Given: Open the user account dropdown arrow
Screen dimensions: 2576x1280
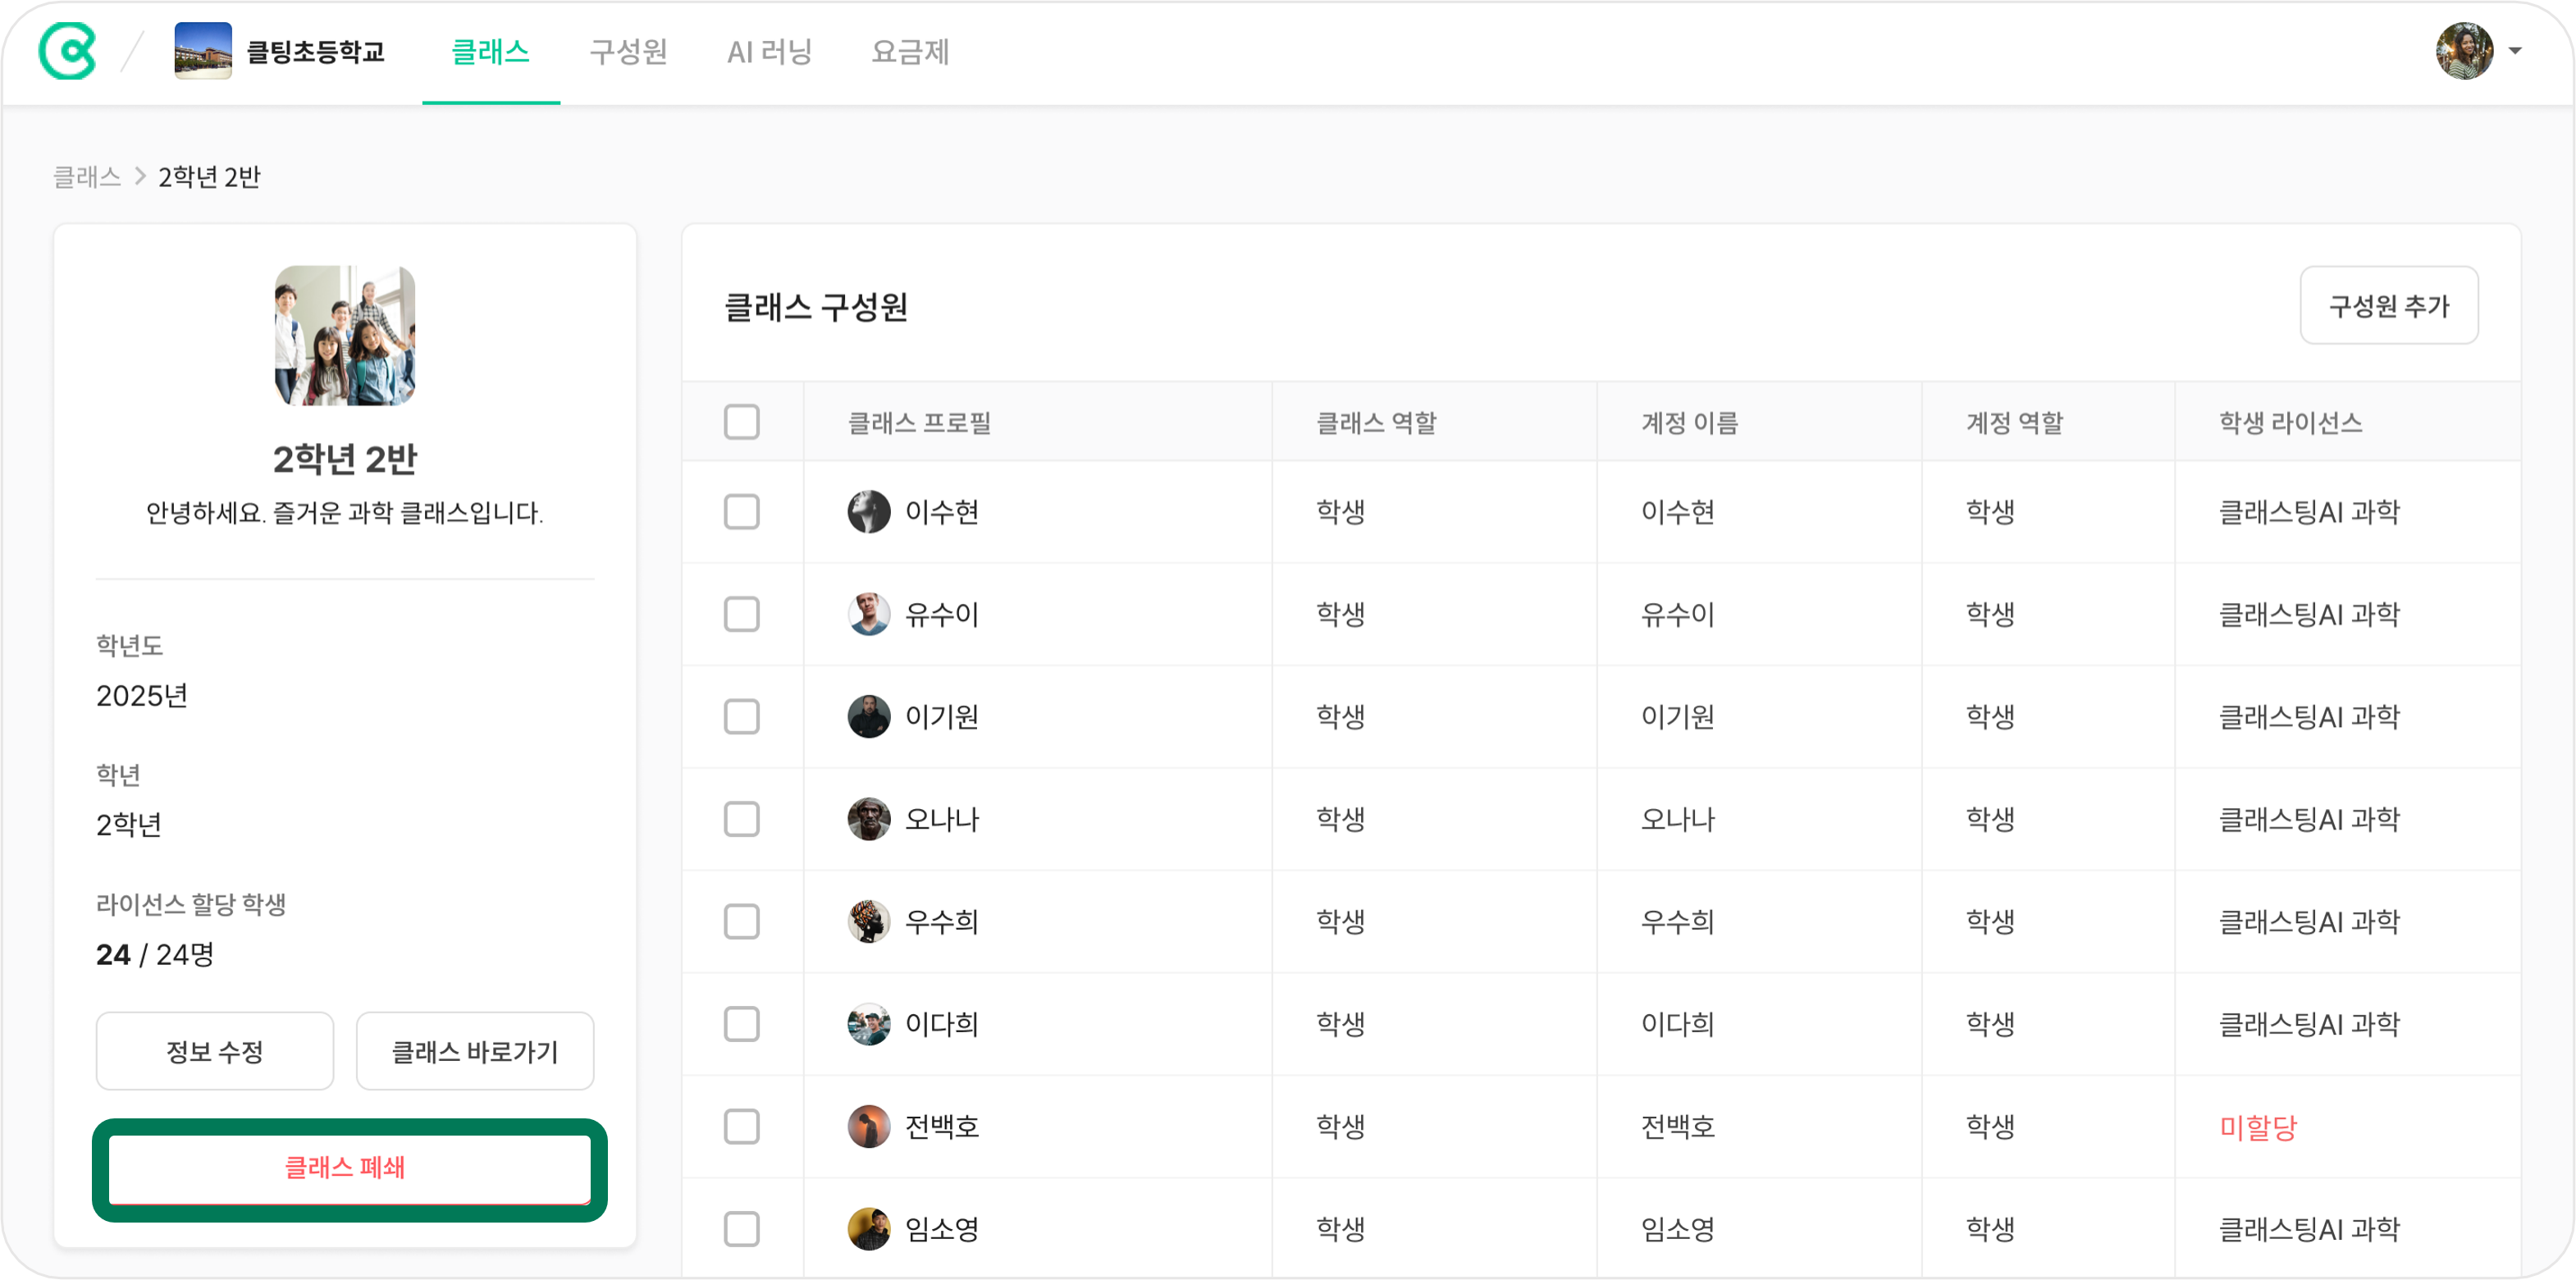Looking at the screenshot, I should [2514, 51].
